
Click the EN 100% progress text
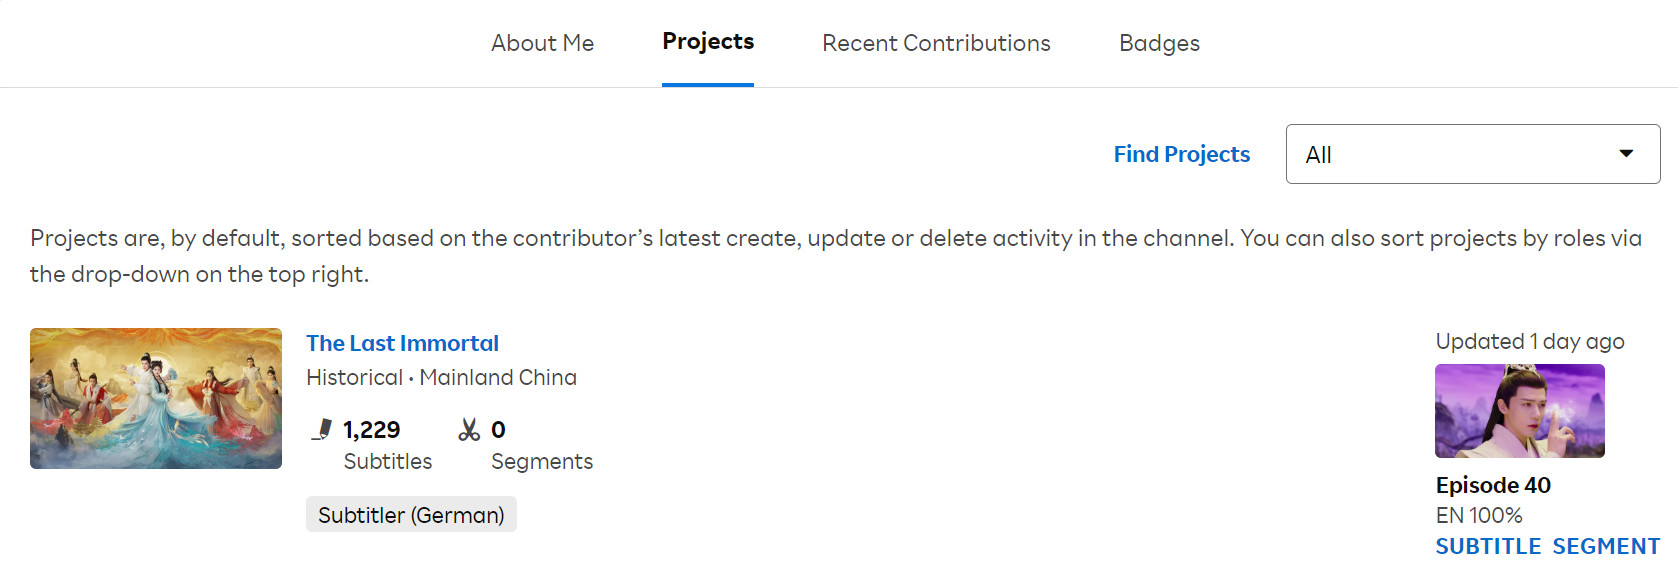(1479, 515)
